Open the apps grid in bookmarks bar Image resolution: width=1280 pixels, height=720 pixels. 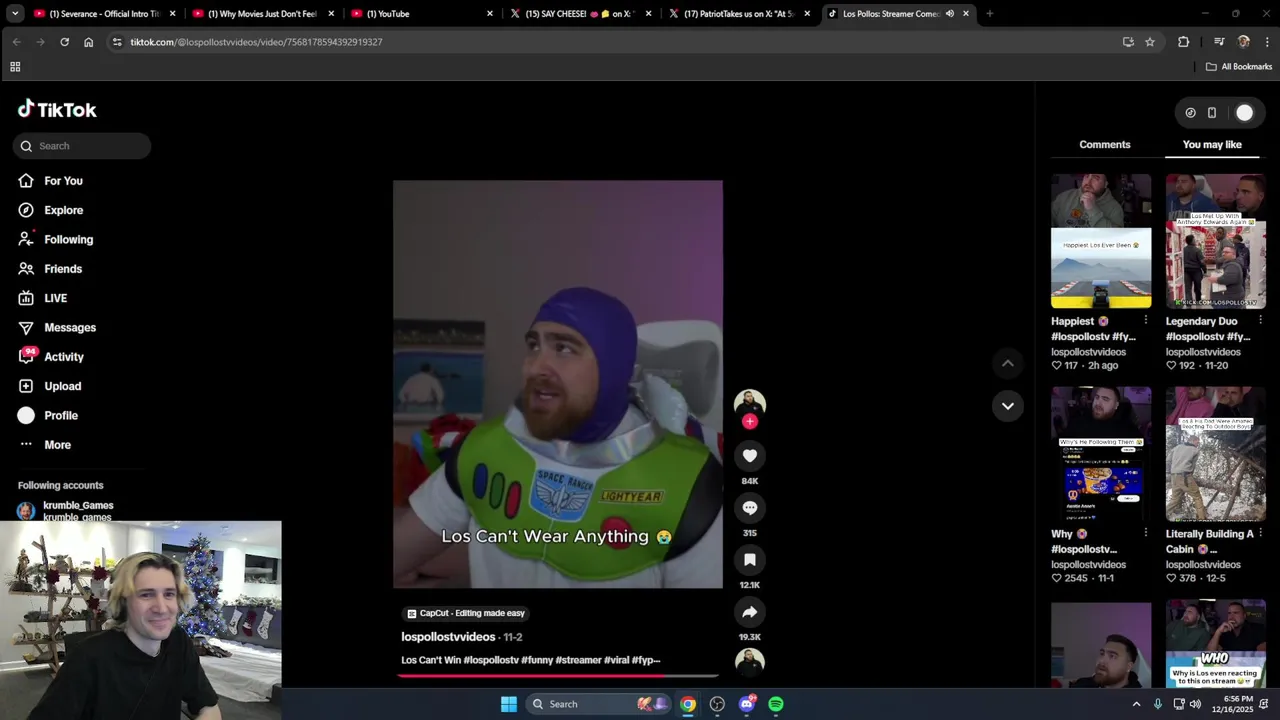pyautogui.click(x=15, y=67)
